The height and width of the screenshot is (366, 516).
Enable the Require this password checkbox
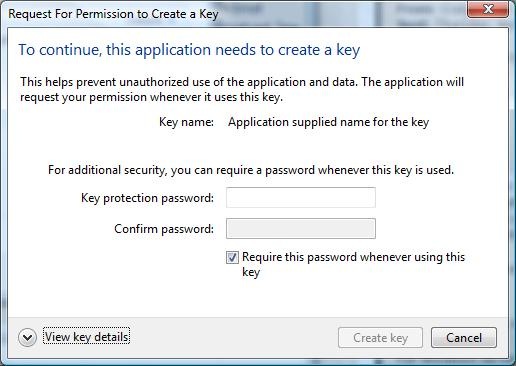[x=232, y=258]
